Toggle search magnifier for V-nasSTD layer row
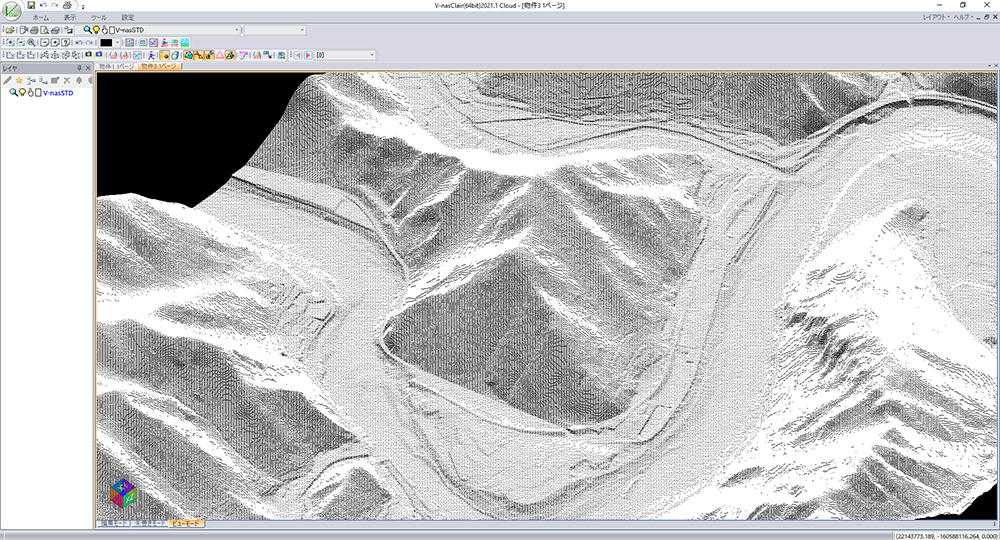 tap(13, 92)
